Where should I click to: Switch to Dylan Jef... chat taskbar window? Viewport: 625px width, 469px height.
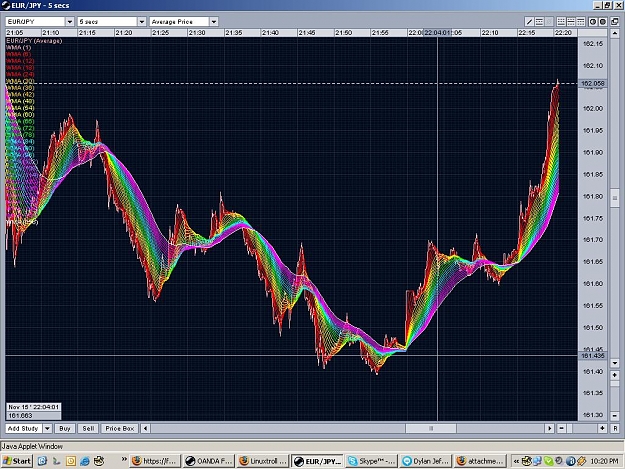pos(426,461)
